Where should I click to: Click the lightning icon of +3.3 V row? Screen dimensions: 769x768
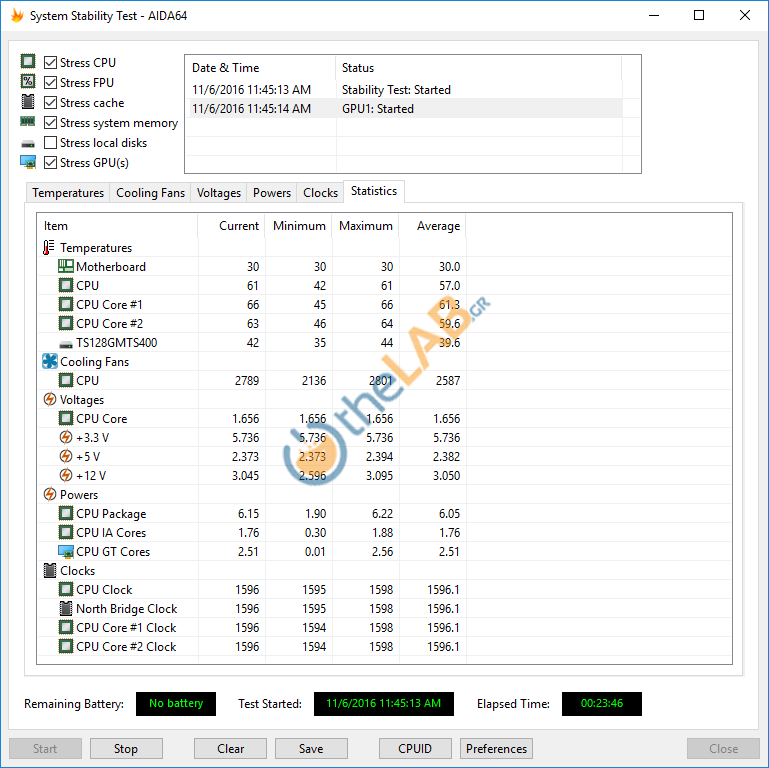point(66,437)
